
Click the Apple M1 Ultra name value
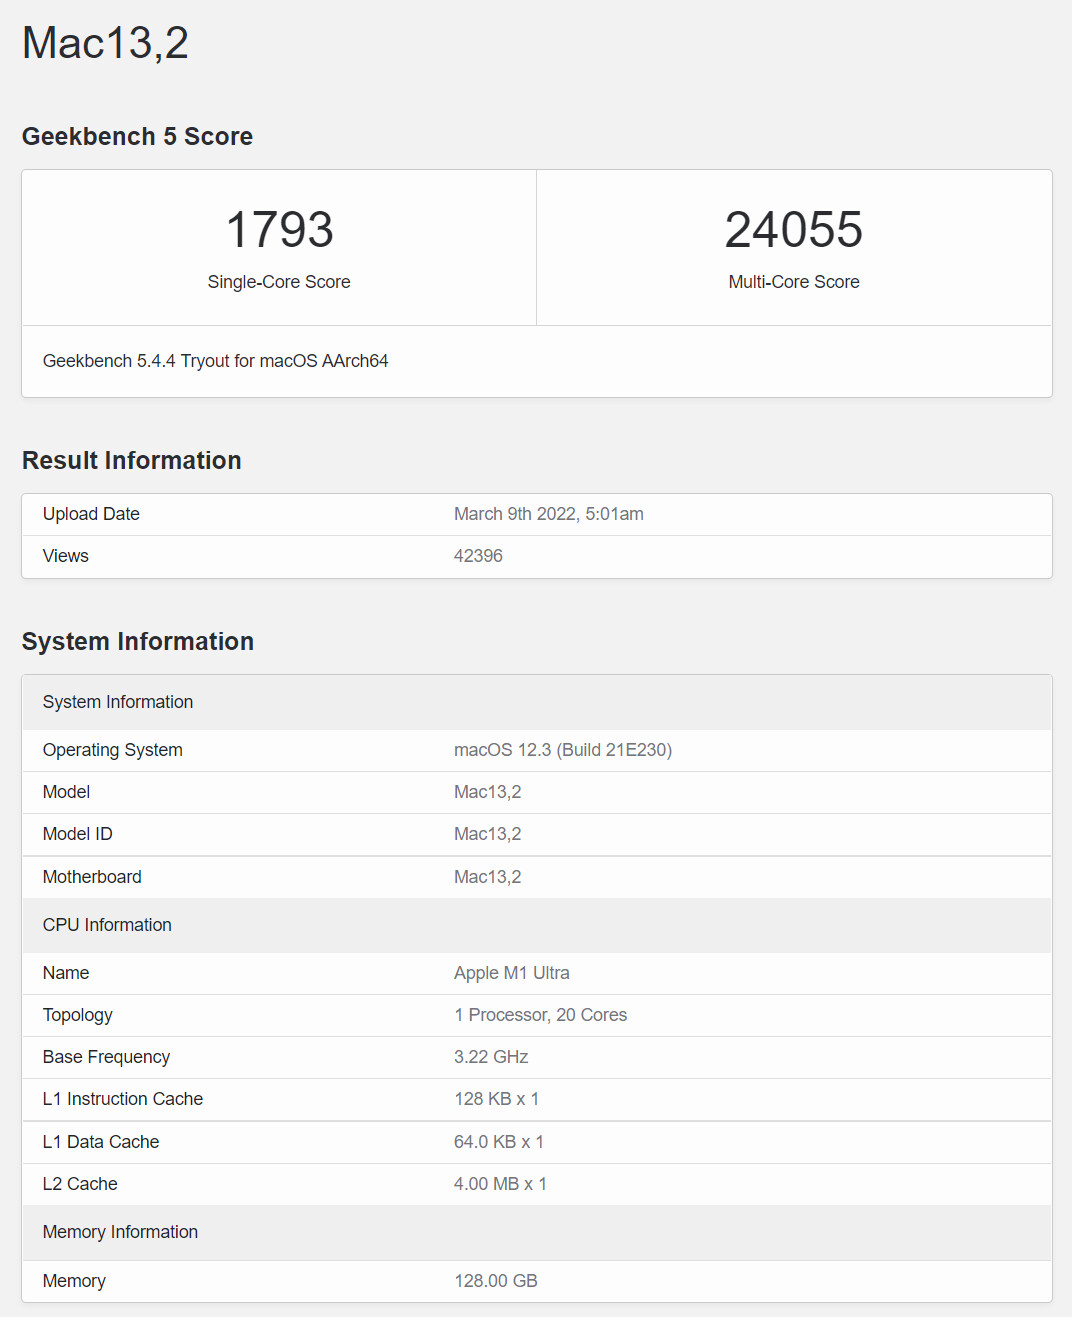pyautogui.click(x=512, y=973)
